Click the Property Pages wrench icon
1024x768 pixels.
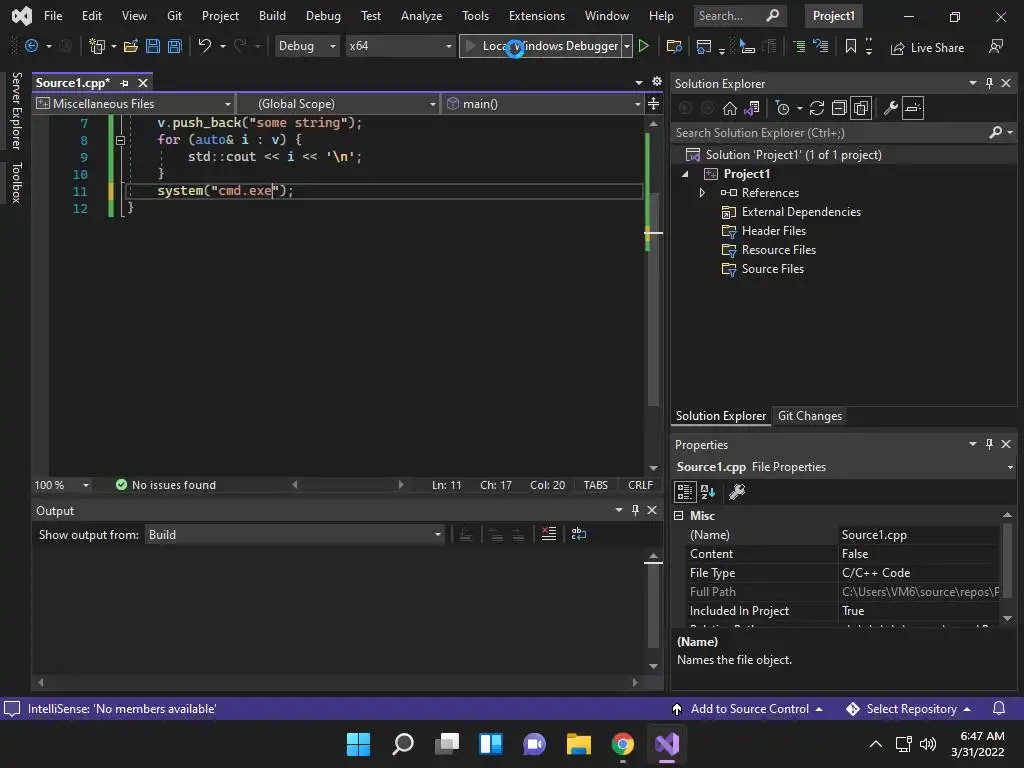[x=737, y=492]
